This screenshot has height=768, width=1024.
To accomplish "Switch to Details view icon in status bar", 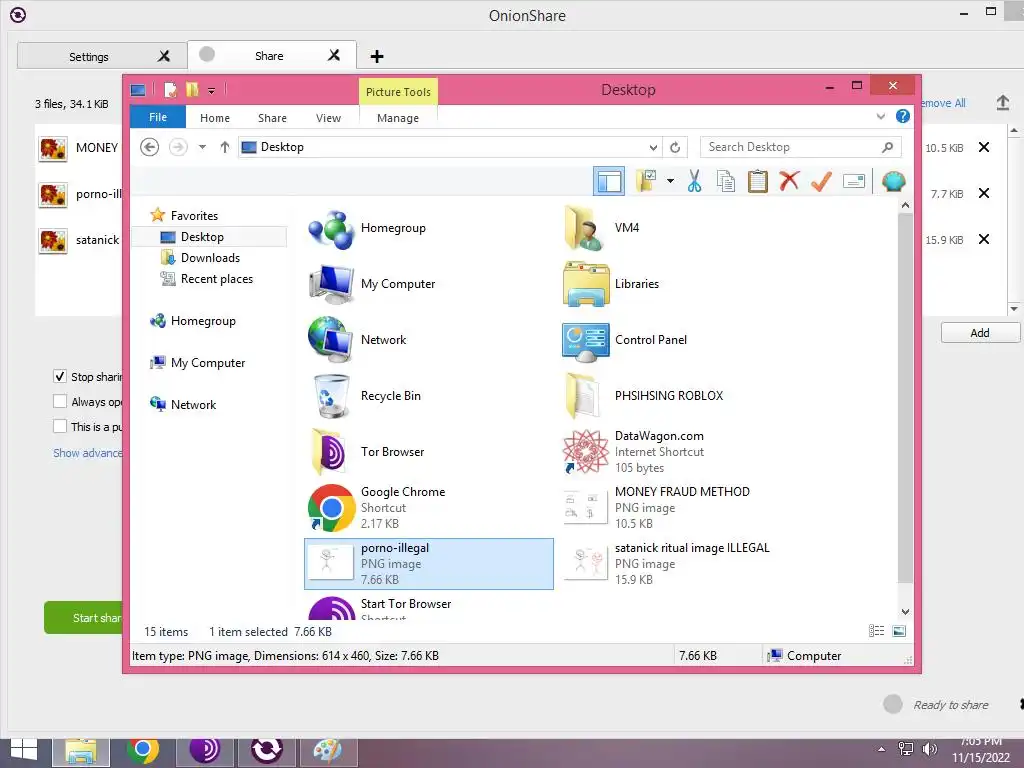I will pos(876,630).
